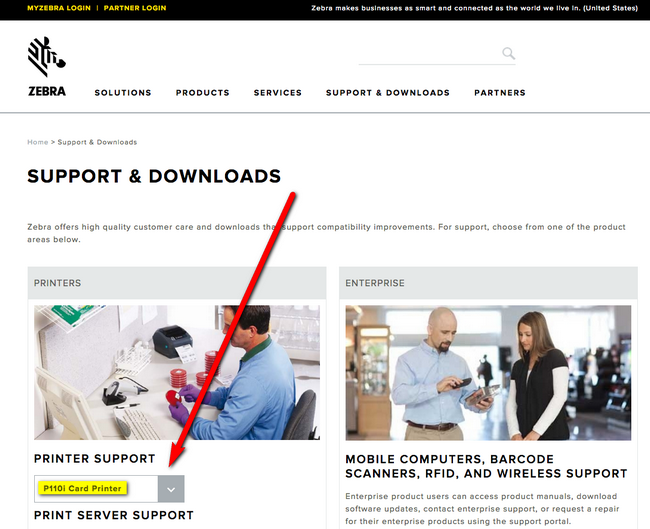Screen dimensions: 650x529
Task: Open Mobile Computers, Barcode Scanners support heading
Action: pos(486,466)
